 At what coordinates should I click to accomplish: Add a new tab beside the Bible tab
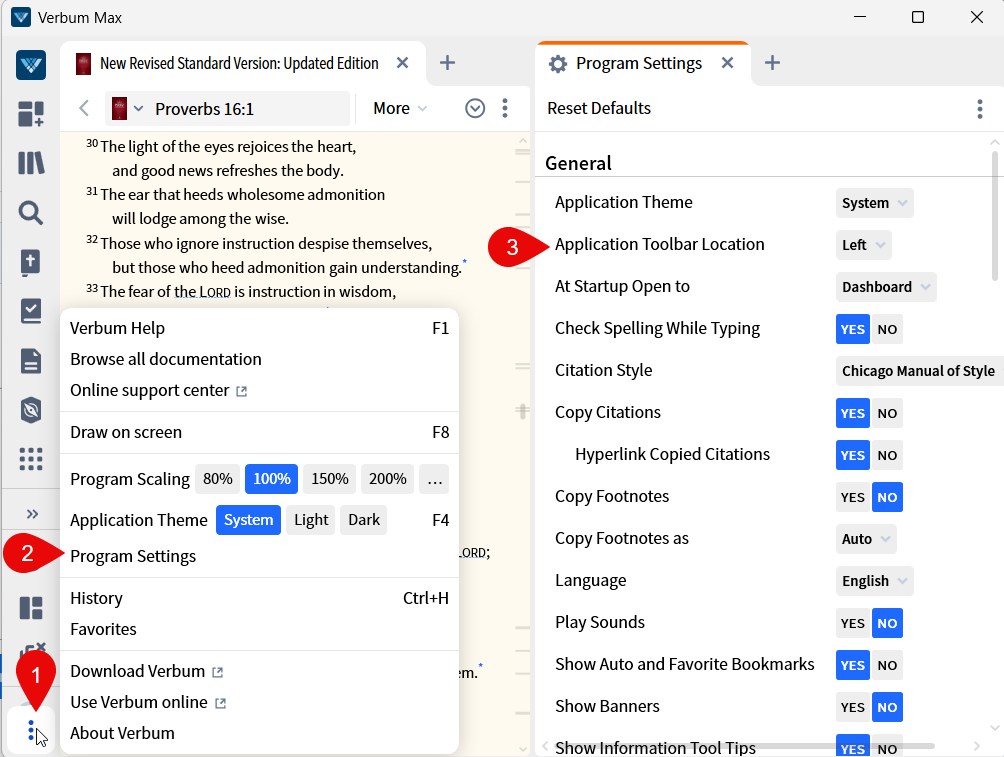[x=448, y=63]
